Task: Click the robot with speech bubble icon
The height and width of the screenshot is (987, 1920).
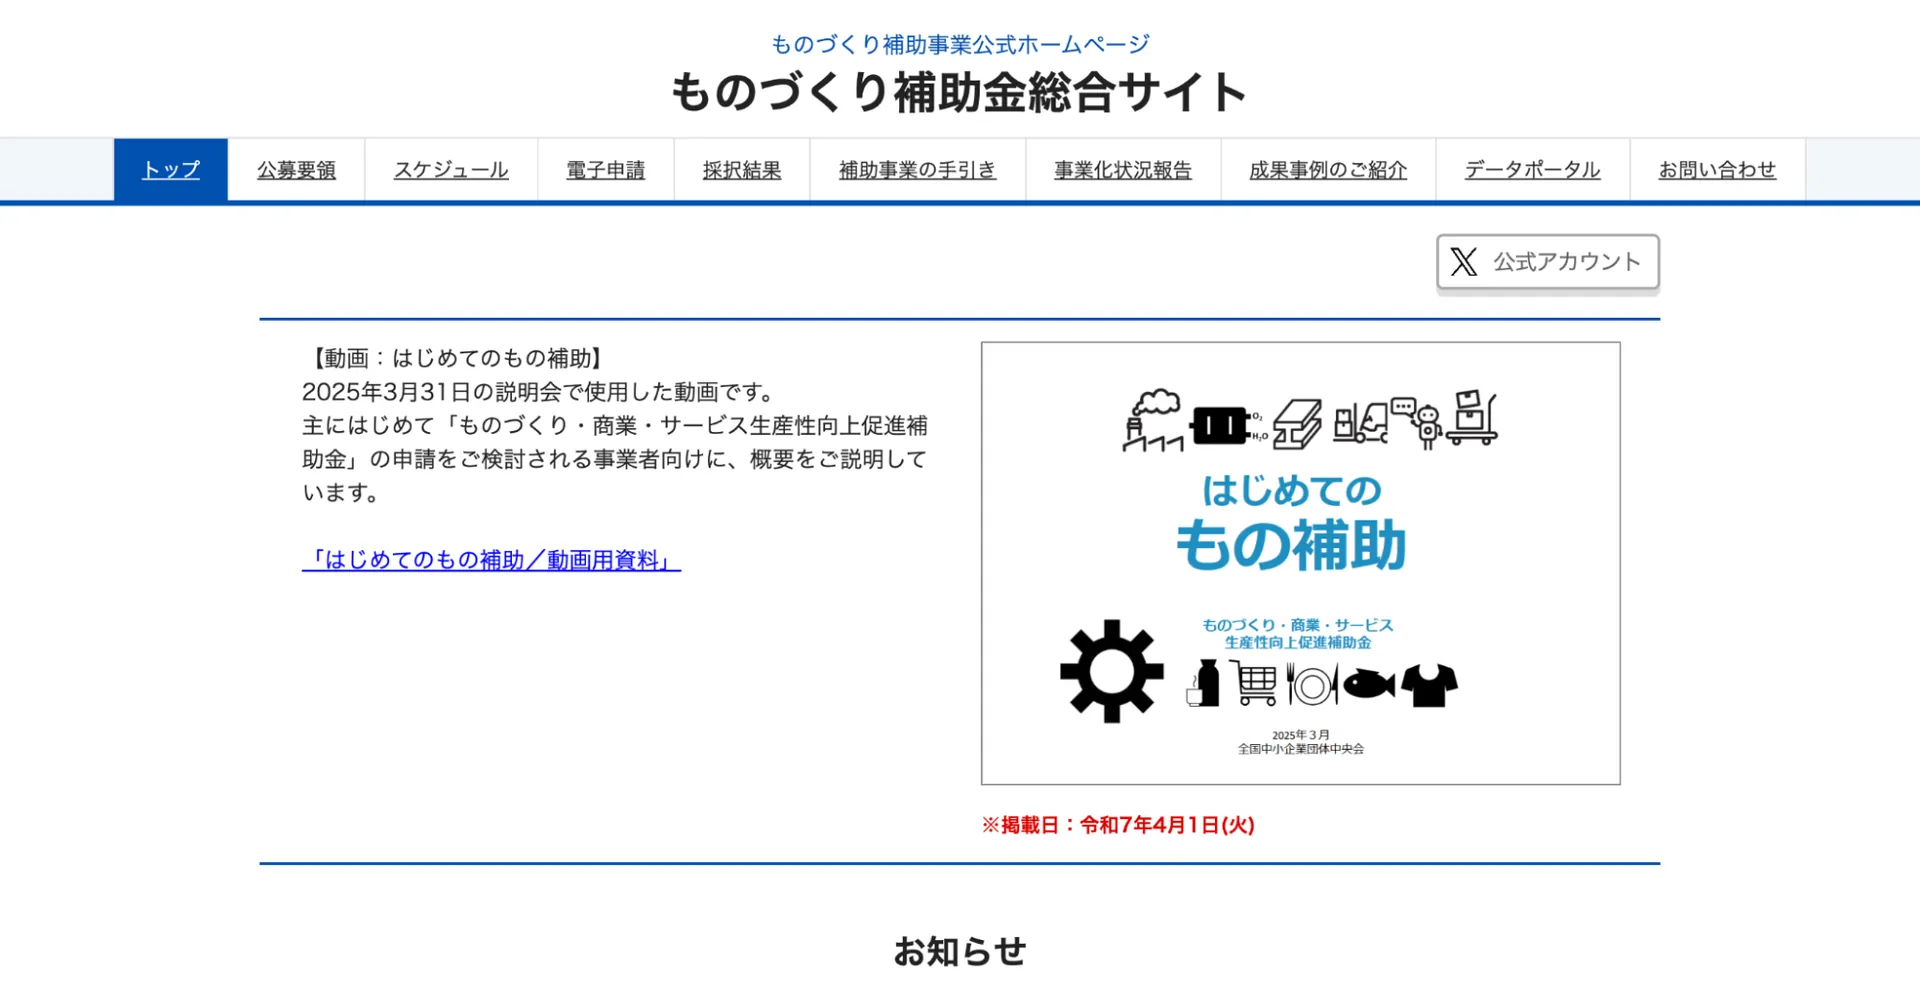Action: pos(1417,423)
